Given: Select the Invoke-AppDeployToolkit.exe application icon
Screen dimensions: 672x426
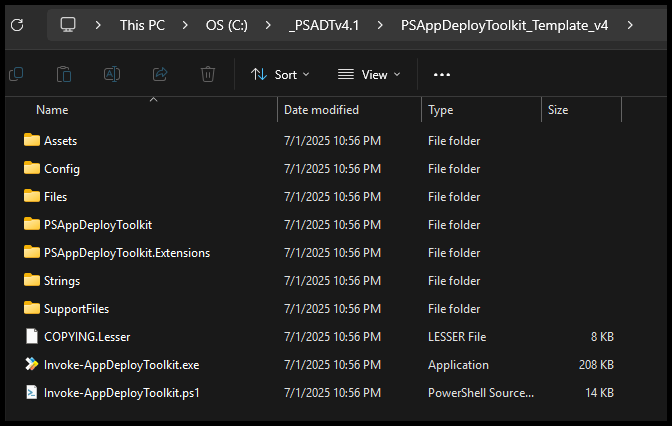Looking at the screenshot, I should point(31,365).
